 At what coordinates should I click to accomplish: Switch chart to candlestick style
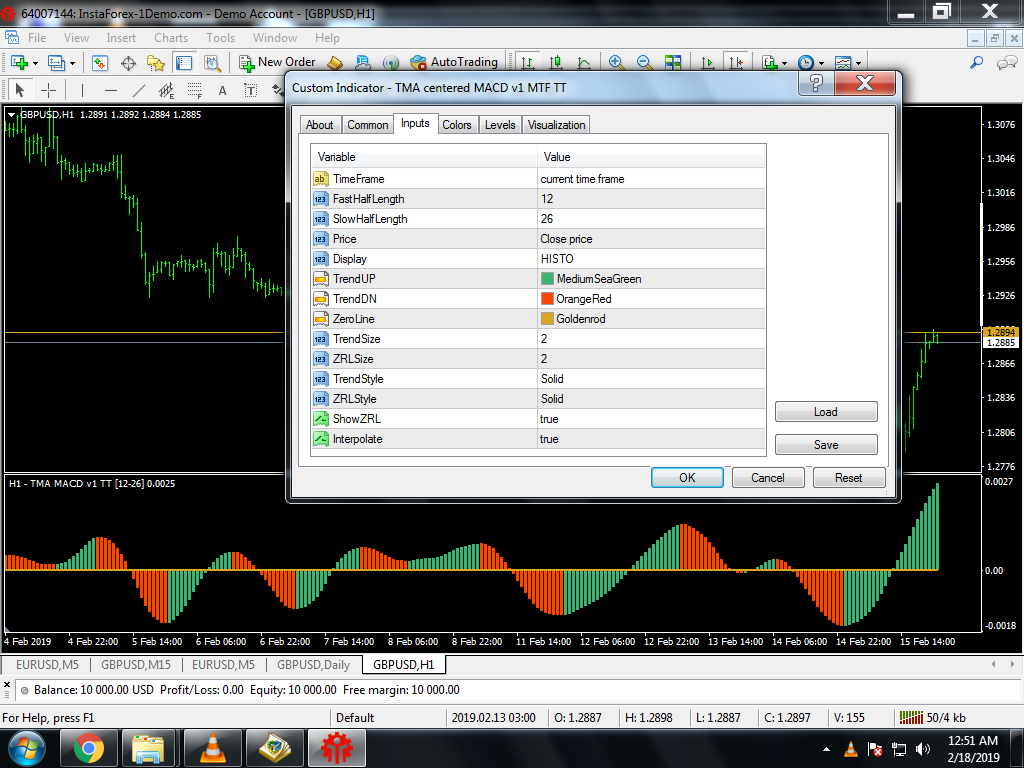[556, 63]
